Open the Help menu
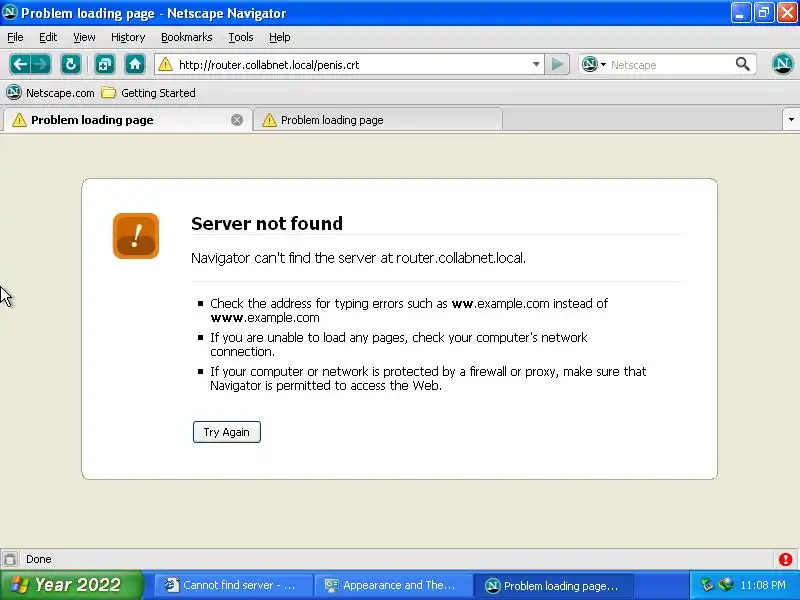 280,37
